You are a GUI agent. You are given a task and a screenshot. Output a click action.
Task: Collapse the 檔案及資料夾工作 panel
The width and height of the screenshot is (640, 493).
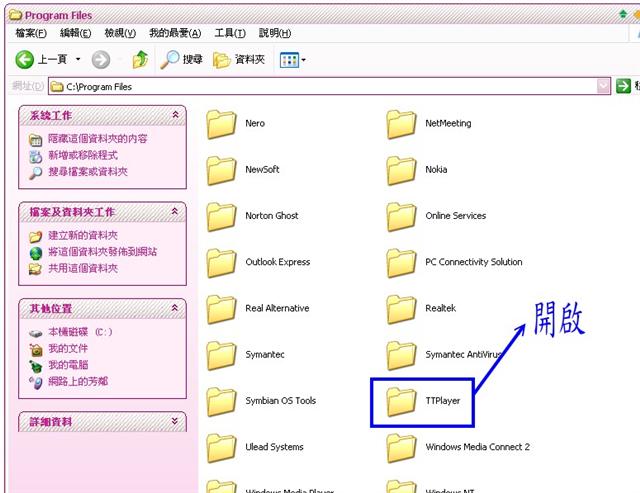[x=175, y=211]
